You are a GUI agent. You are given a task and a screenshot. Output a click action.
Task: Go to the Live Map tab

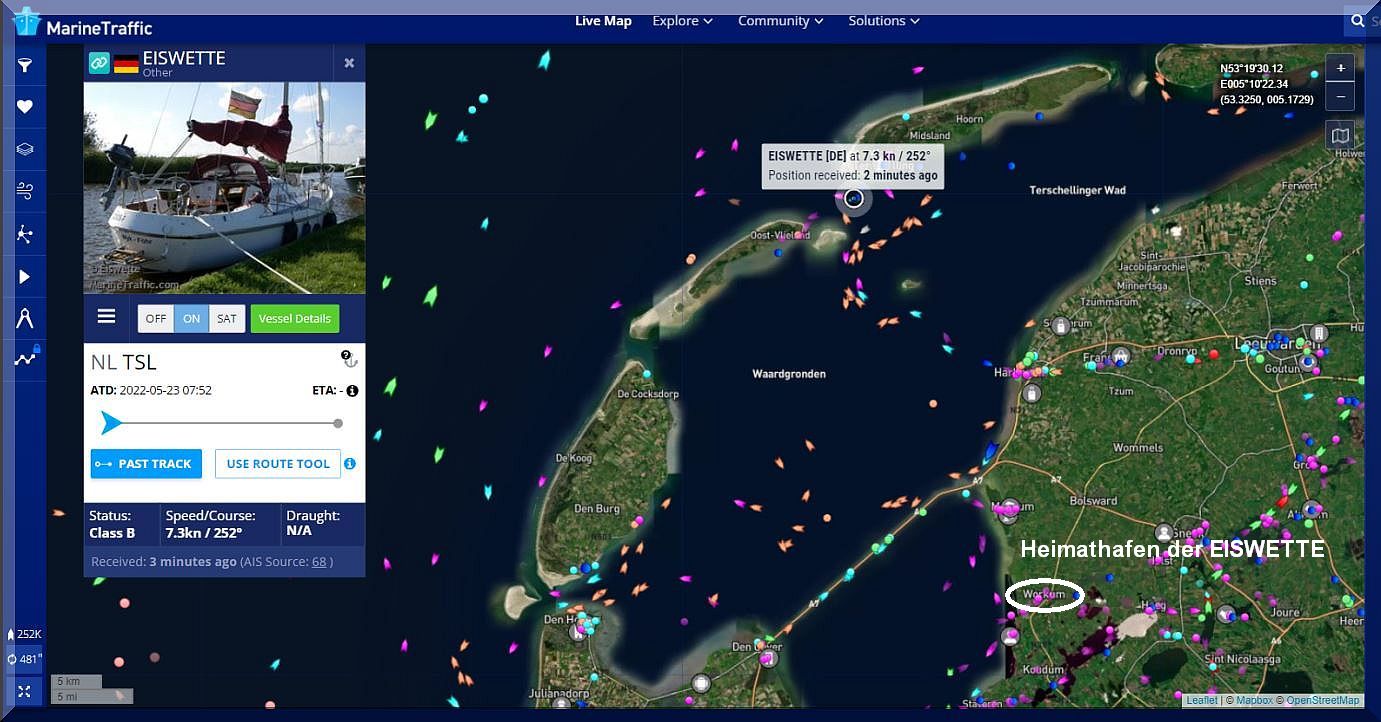coord(603,21)
